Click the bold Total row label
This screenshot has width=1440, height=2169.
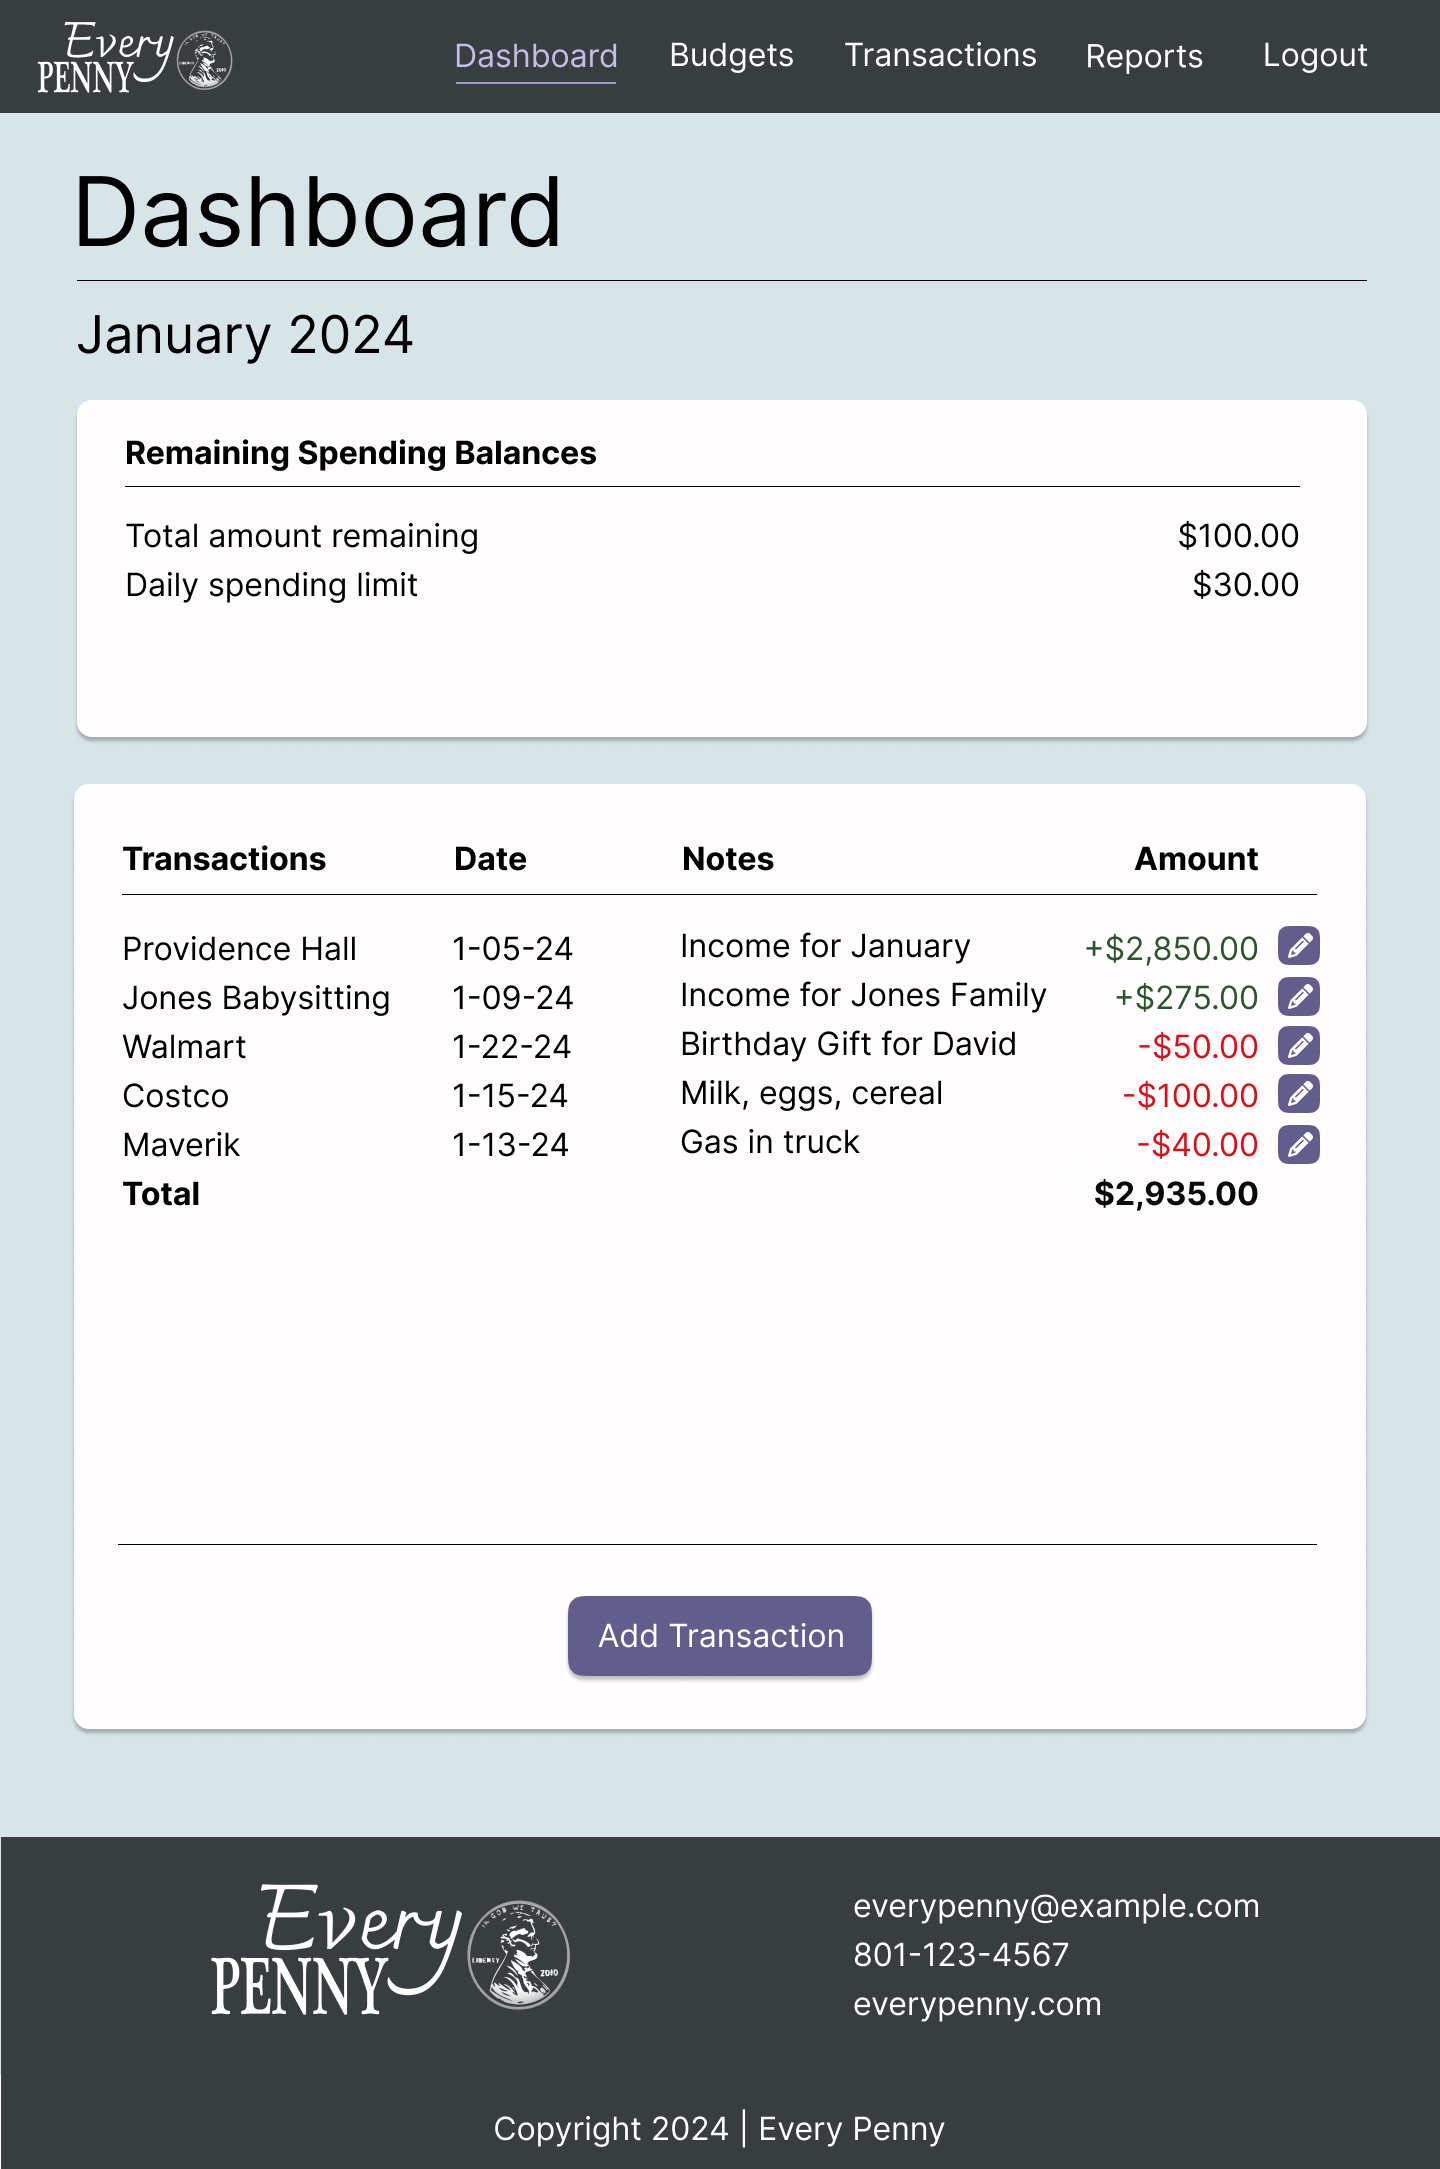pyautogui.click(x=161, y=1194)
